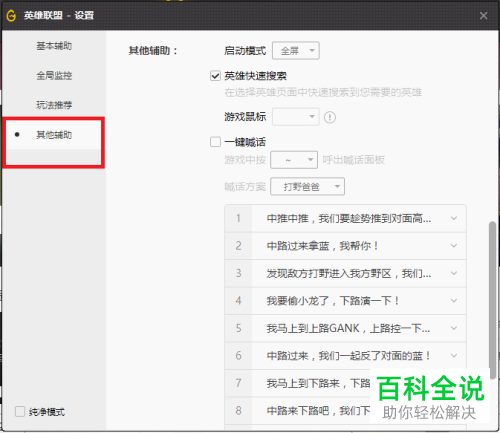This screenshot has height=433, width=500.
Task: Open the 玩法推荐 settings section
Action: click(x=54, y=105)
